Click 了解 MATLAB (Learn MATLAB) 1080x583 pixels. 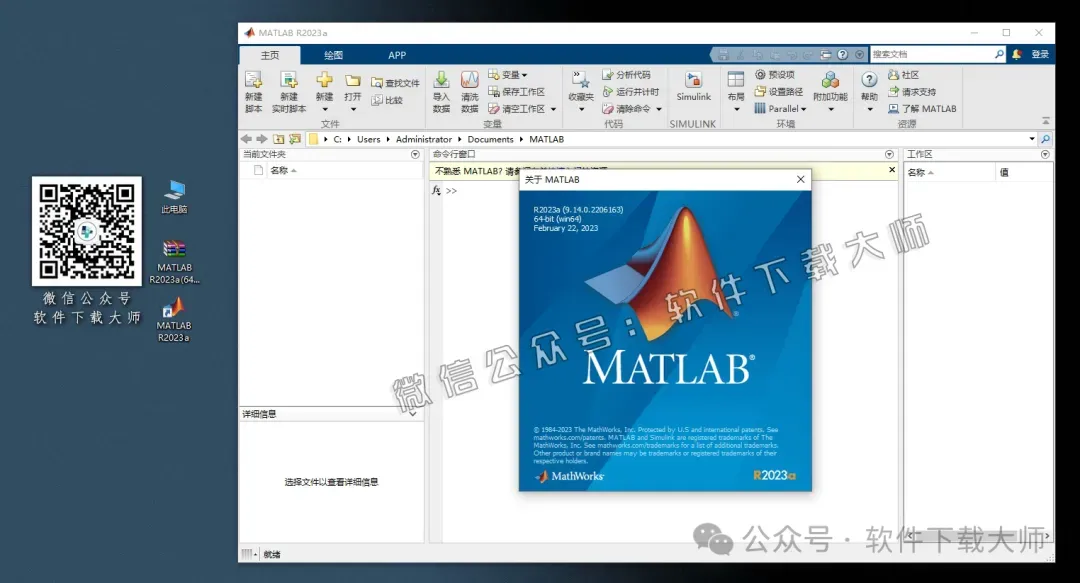coord(922,109)
